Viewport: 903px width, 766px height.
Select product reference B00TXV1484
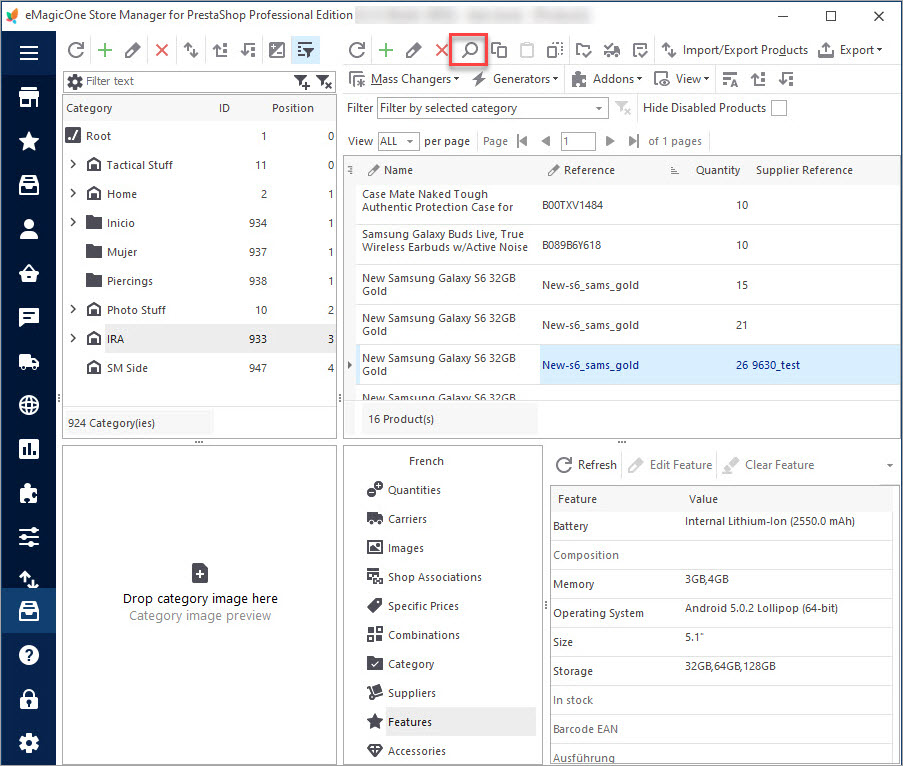[x=572, y=205]
